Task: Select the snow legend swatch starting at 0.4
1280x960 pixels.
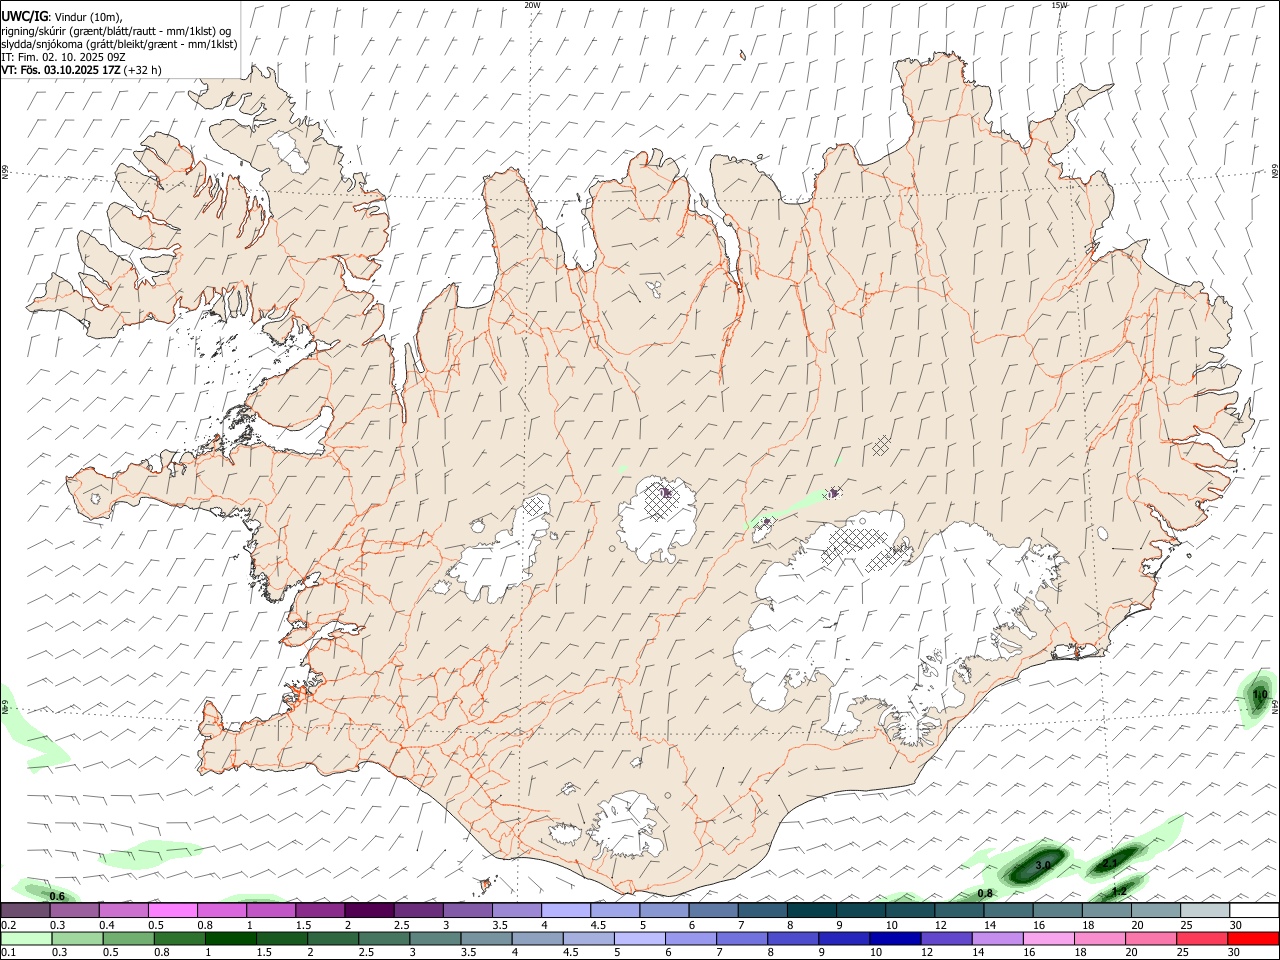Action: pyautogui.click(x=123, y=910)
